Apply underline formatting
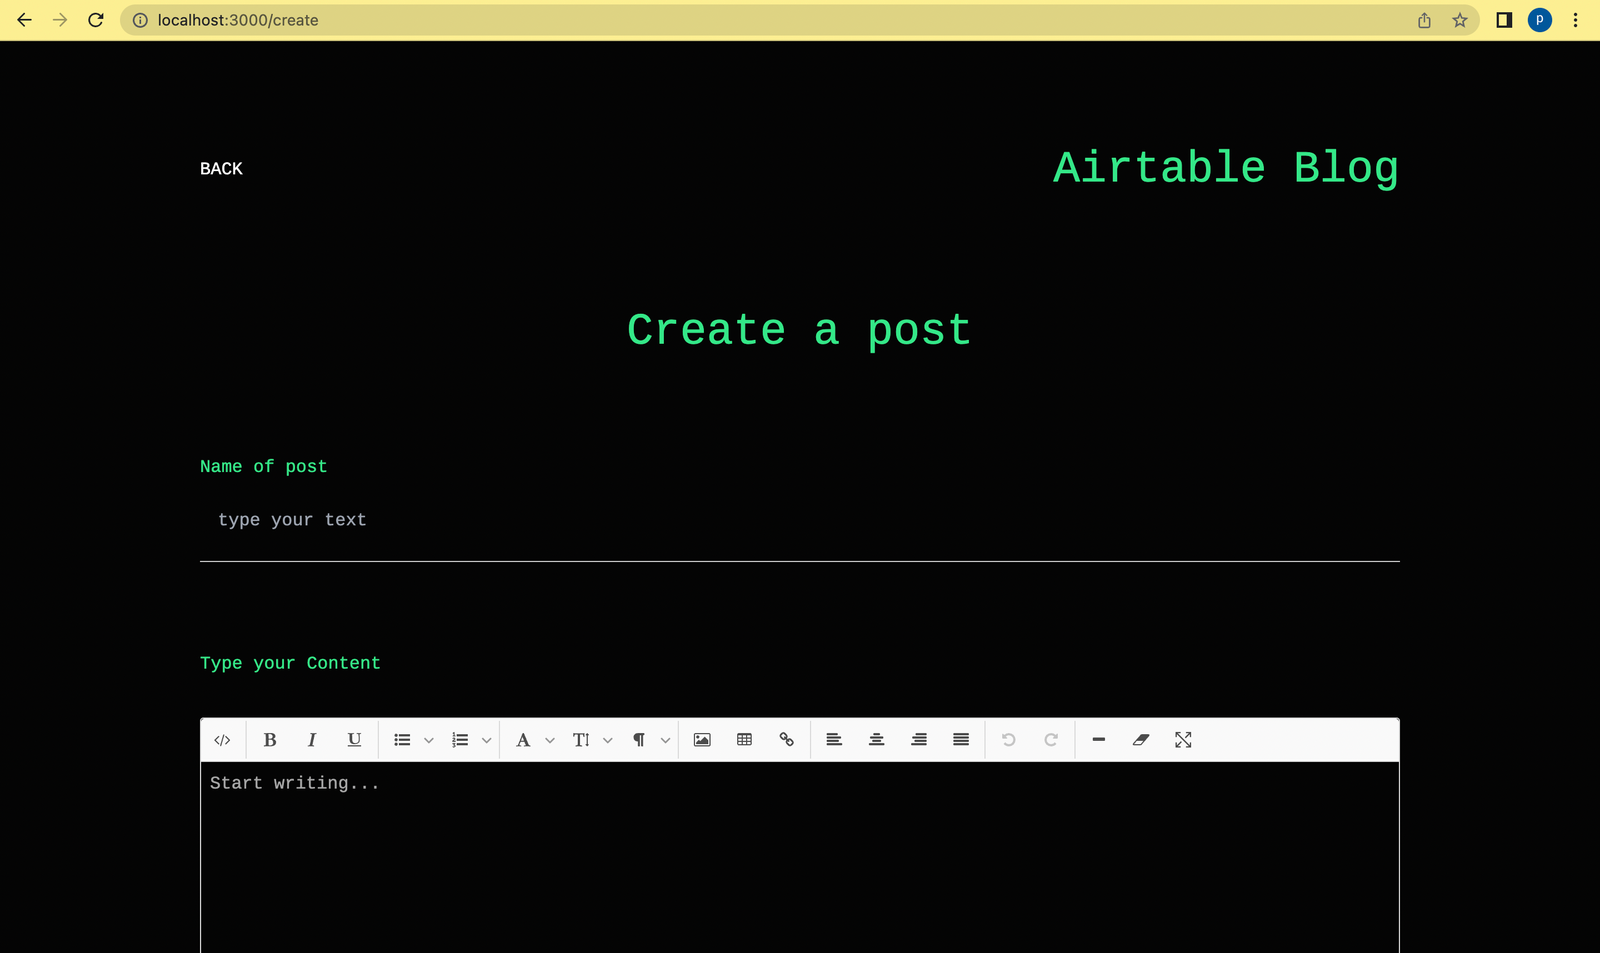This screenshot has height=953, width=1600. (x=354, y=740)
